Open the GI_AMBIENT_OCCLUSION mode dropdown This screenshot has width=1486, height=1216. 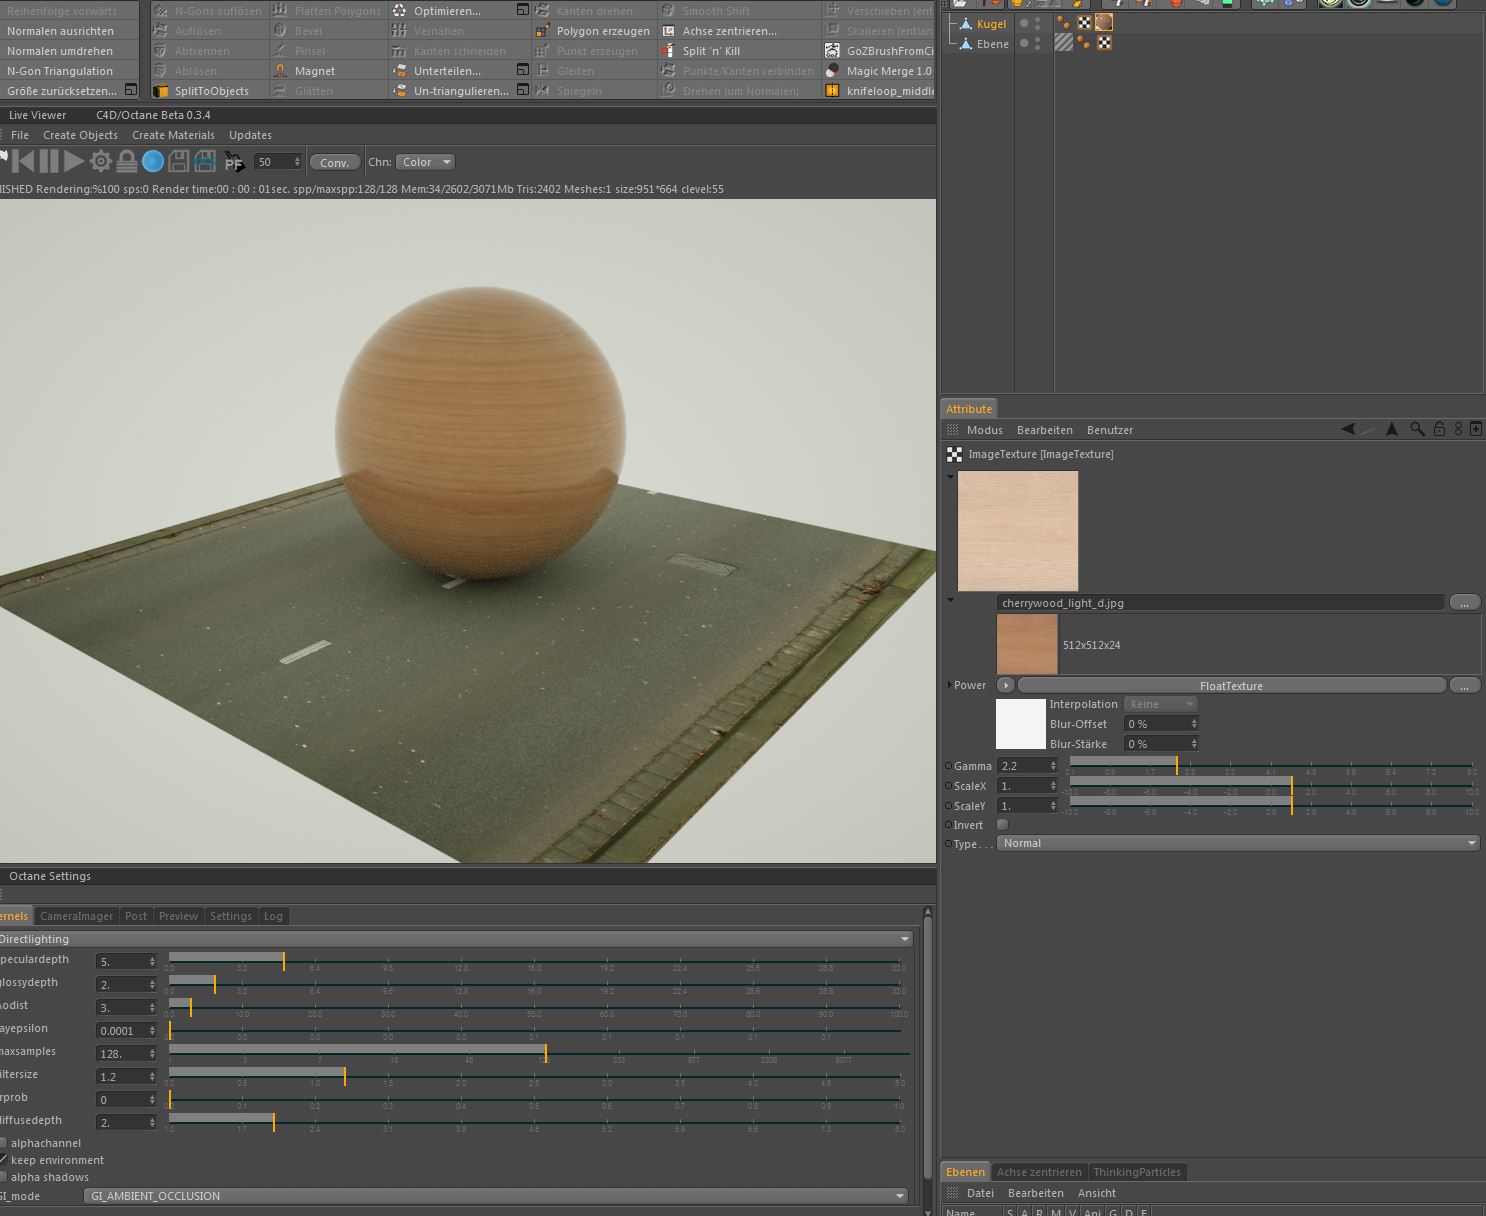(498, 1196)
